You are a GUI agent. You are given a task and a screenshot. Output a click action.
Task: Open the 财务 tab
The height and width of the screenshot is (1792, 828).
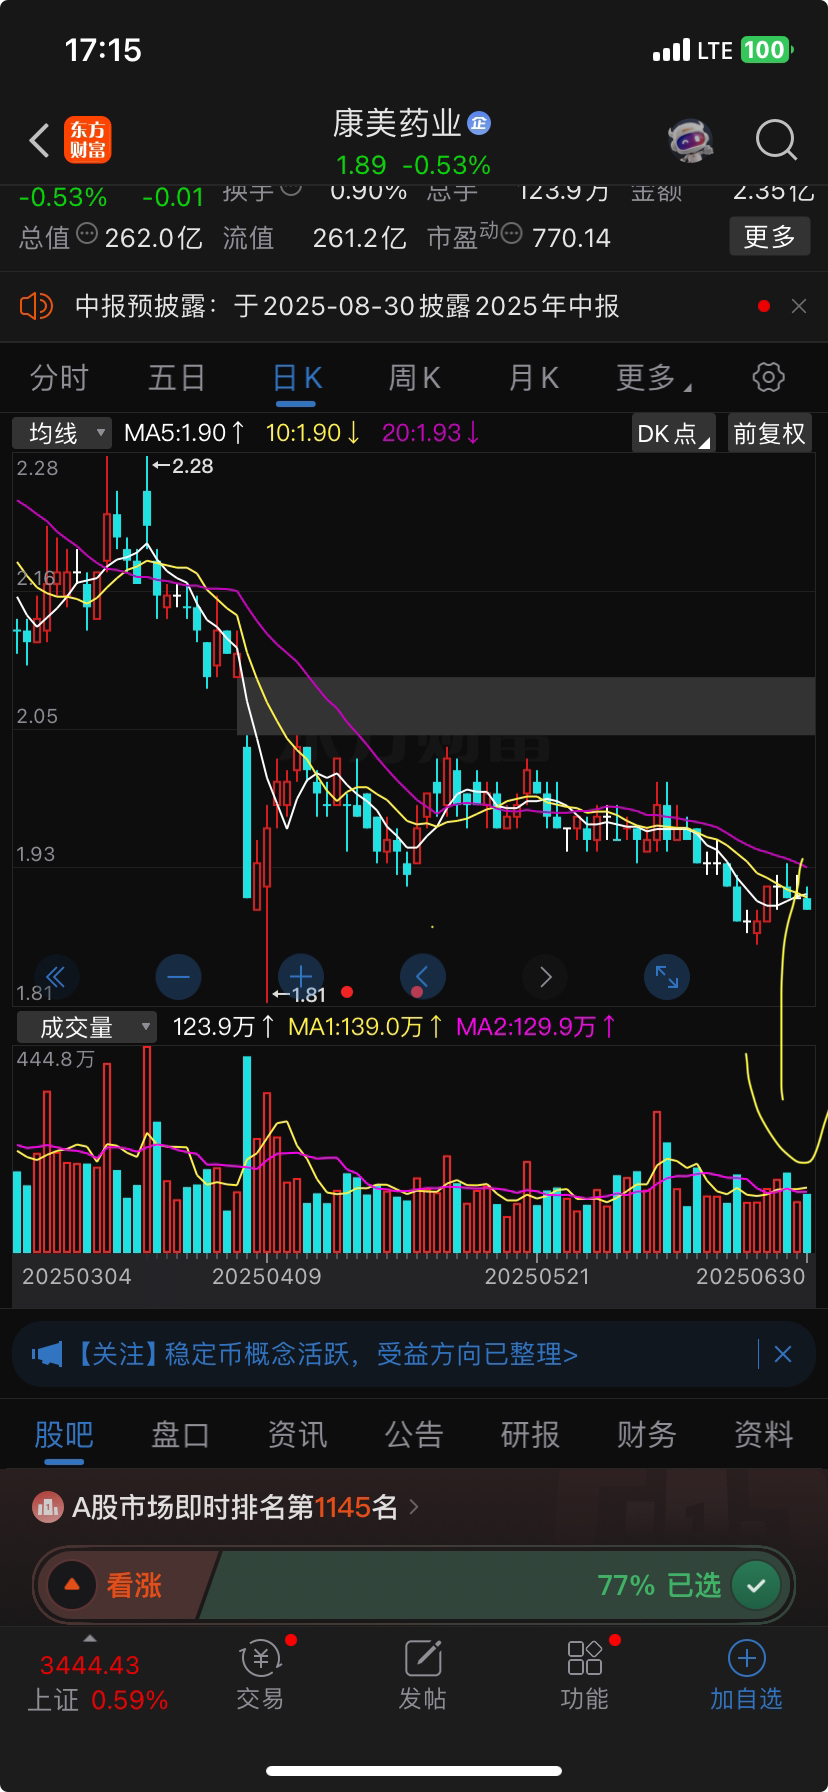pos(647,1435)
